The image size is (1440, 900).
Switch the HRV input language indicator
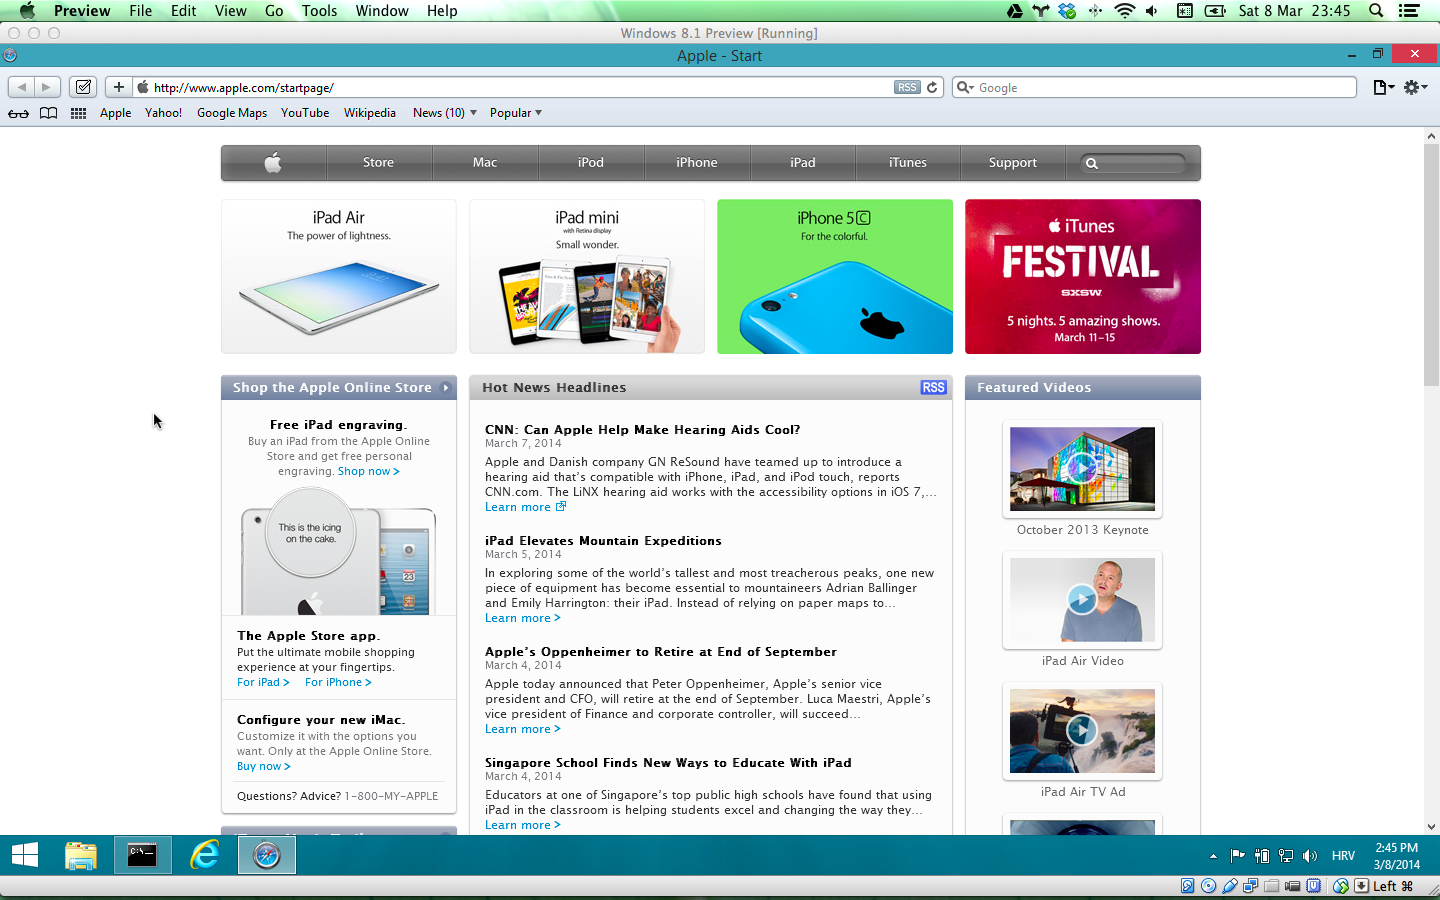tap(1343, 856)
